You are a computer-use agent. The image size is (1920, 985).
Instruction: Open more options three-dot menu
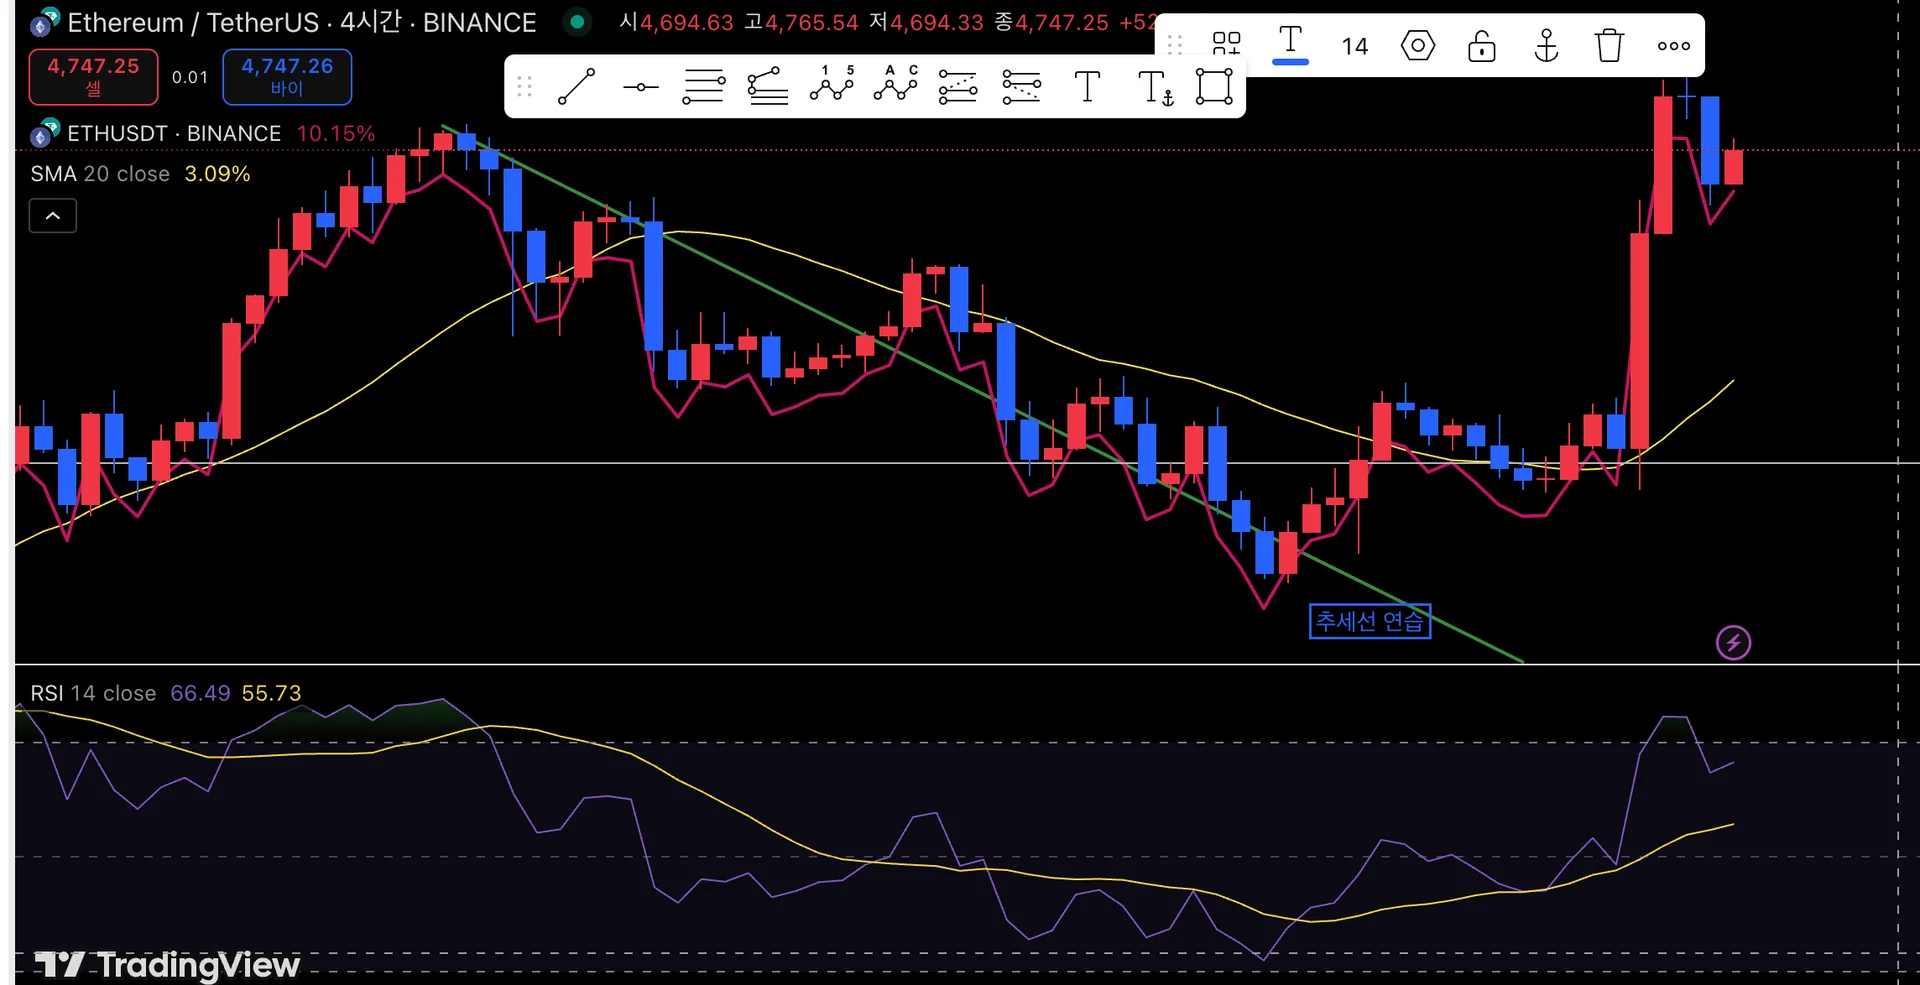[x=1673, y=45]
